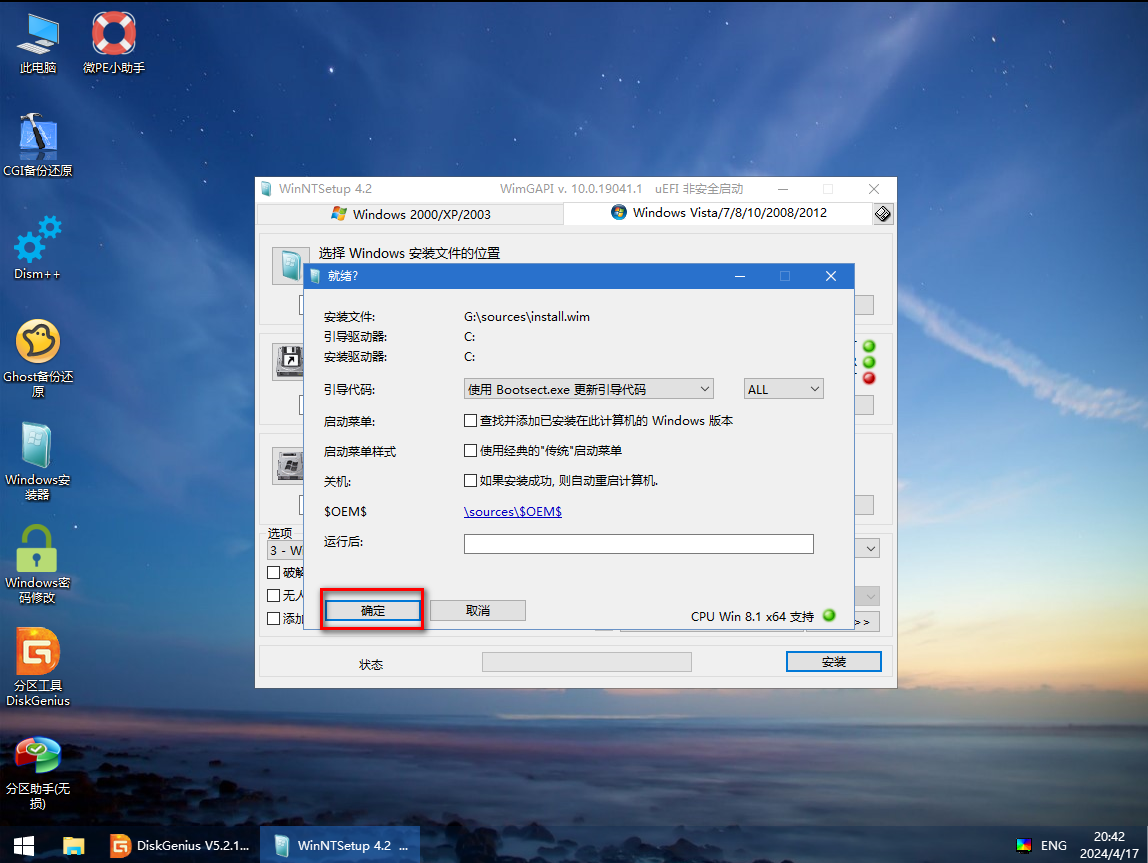Click the WinNTSetup title bar app icon
The width and height of the screenshot is (1148, 863).
[x=266, y=189]
